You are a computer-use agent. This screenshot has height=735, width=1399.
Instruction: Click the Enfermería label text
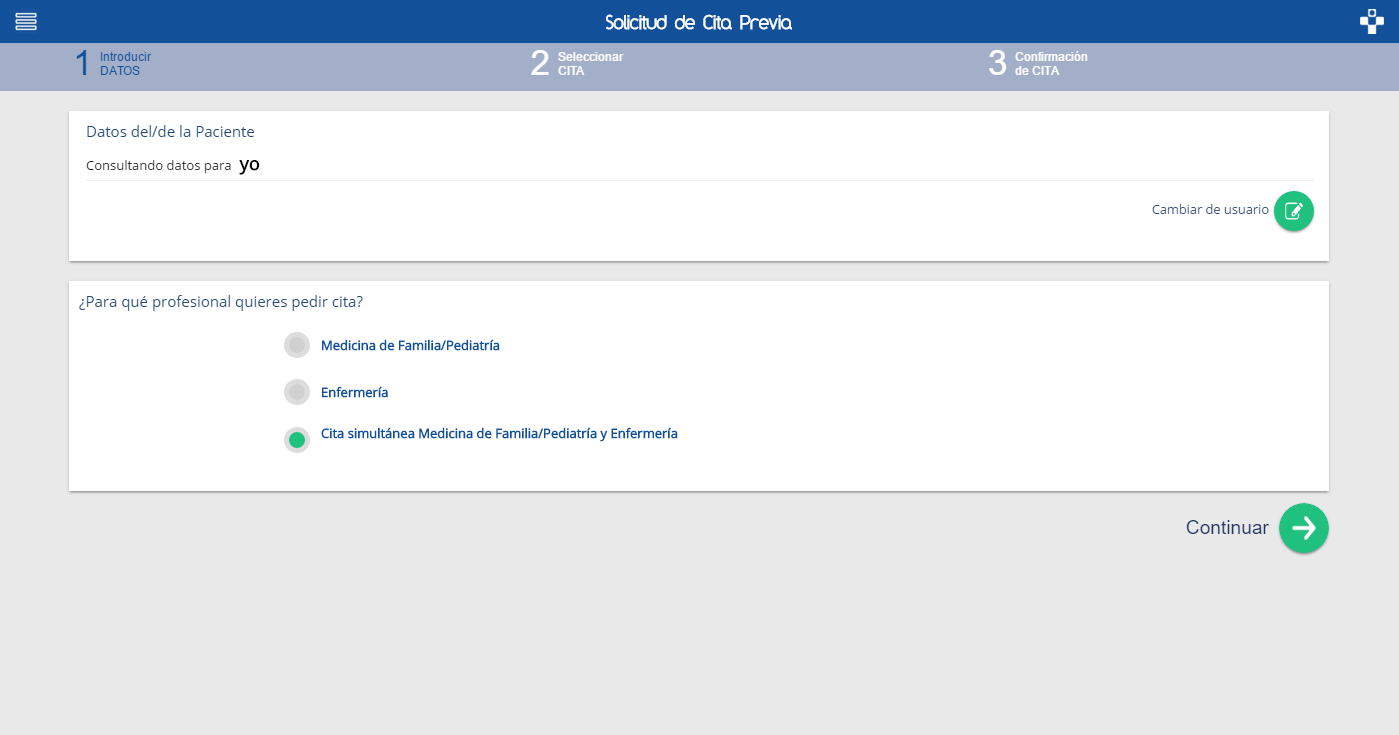tap(354, 393)
